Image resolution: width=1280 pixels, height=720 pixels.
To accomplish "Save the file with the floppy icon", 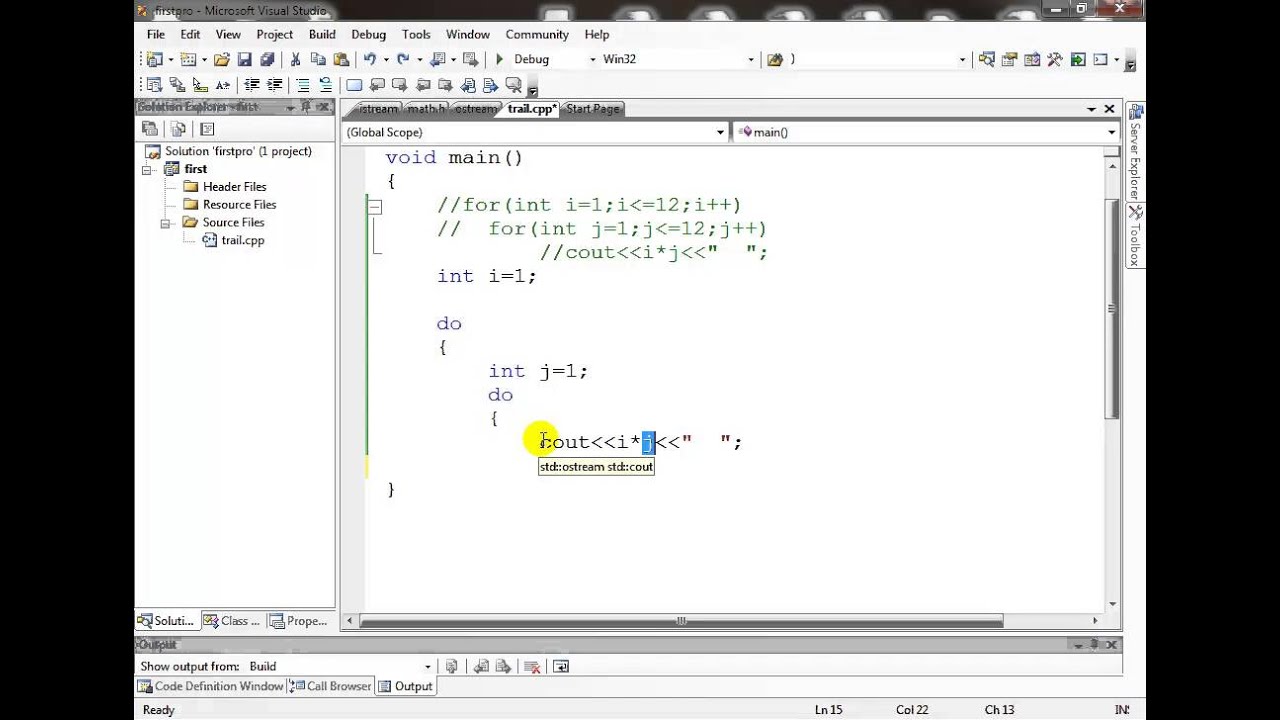I will pyautogui.click(x=244, y=59).
